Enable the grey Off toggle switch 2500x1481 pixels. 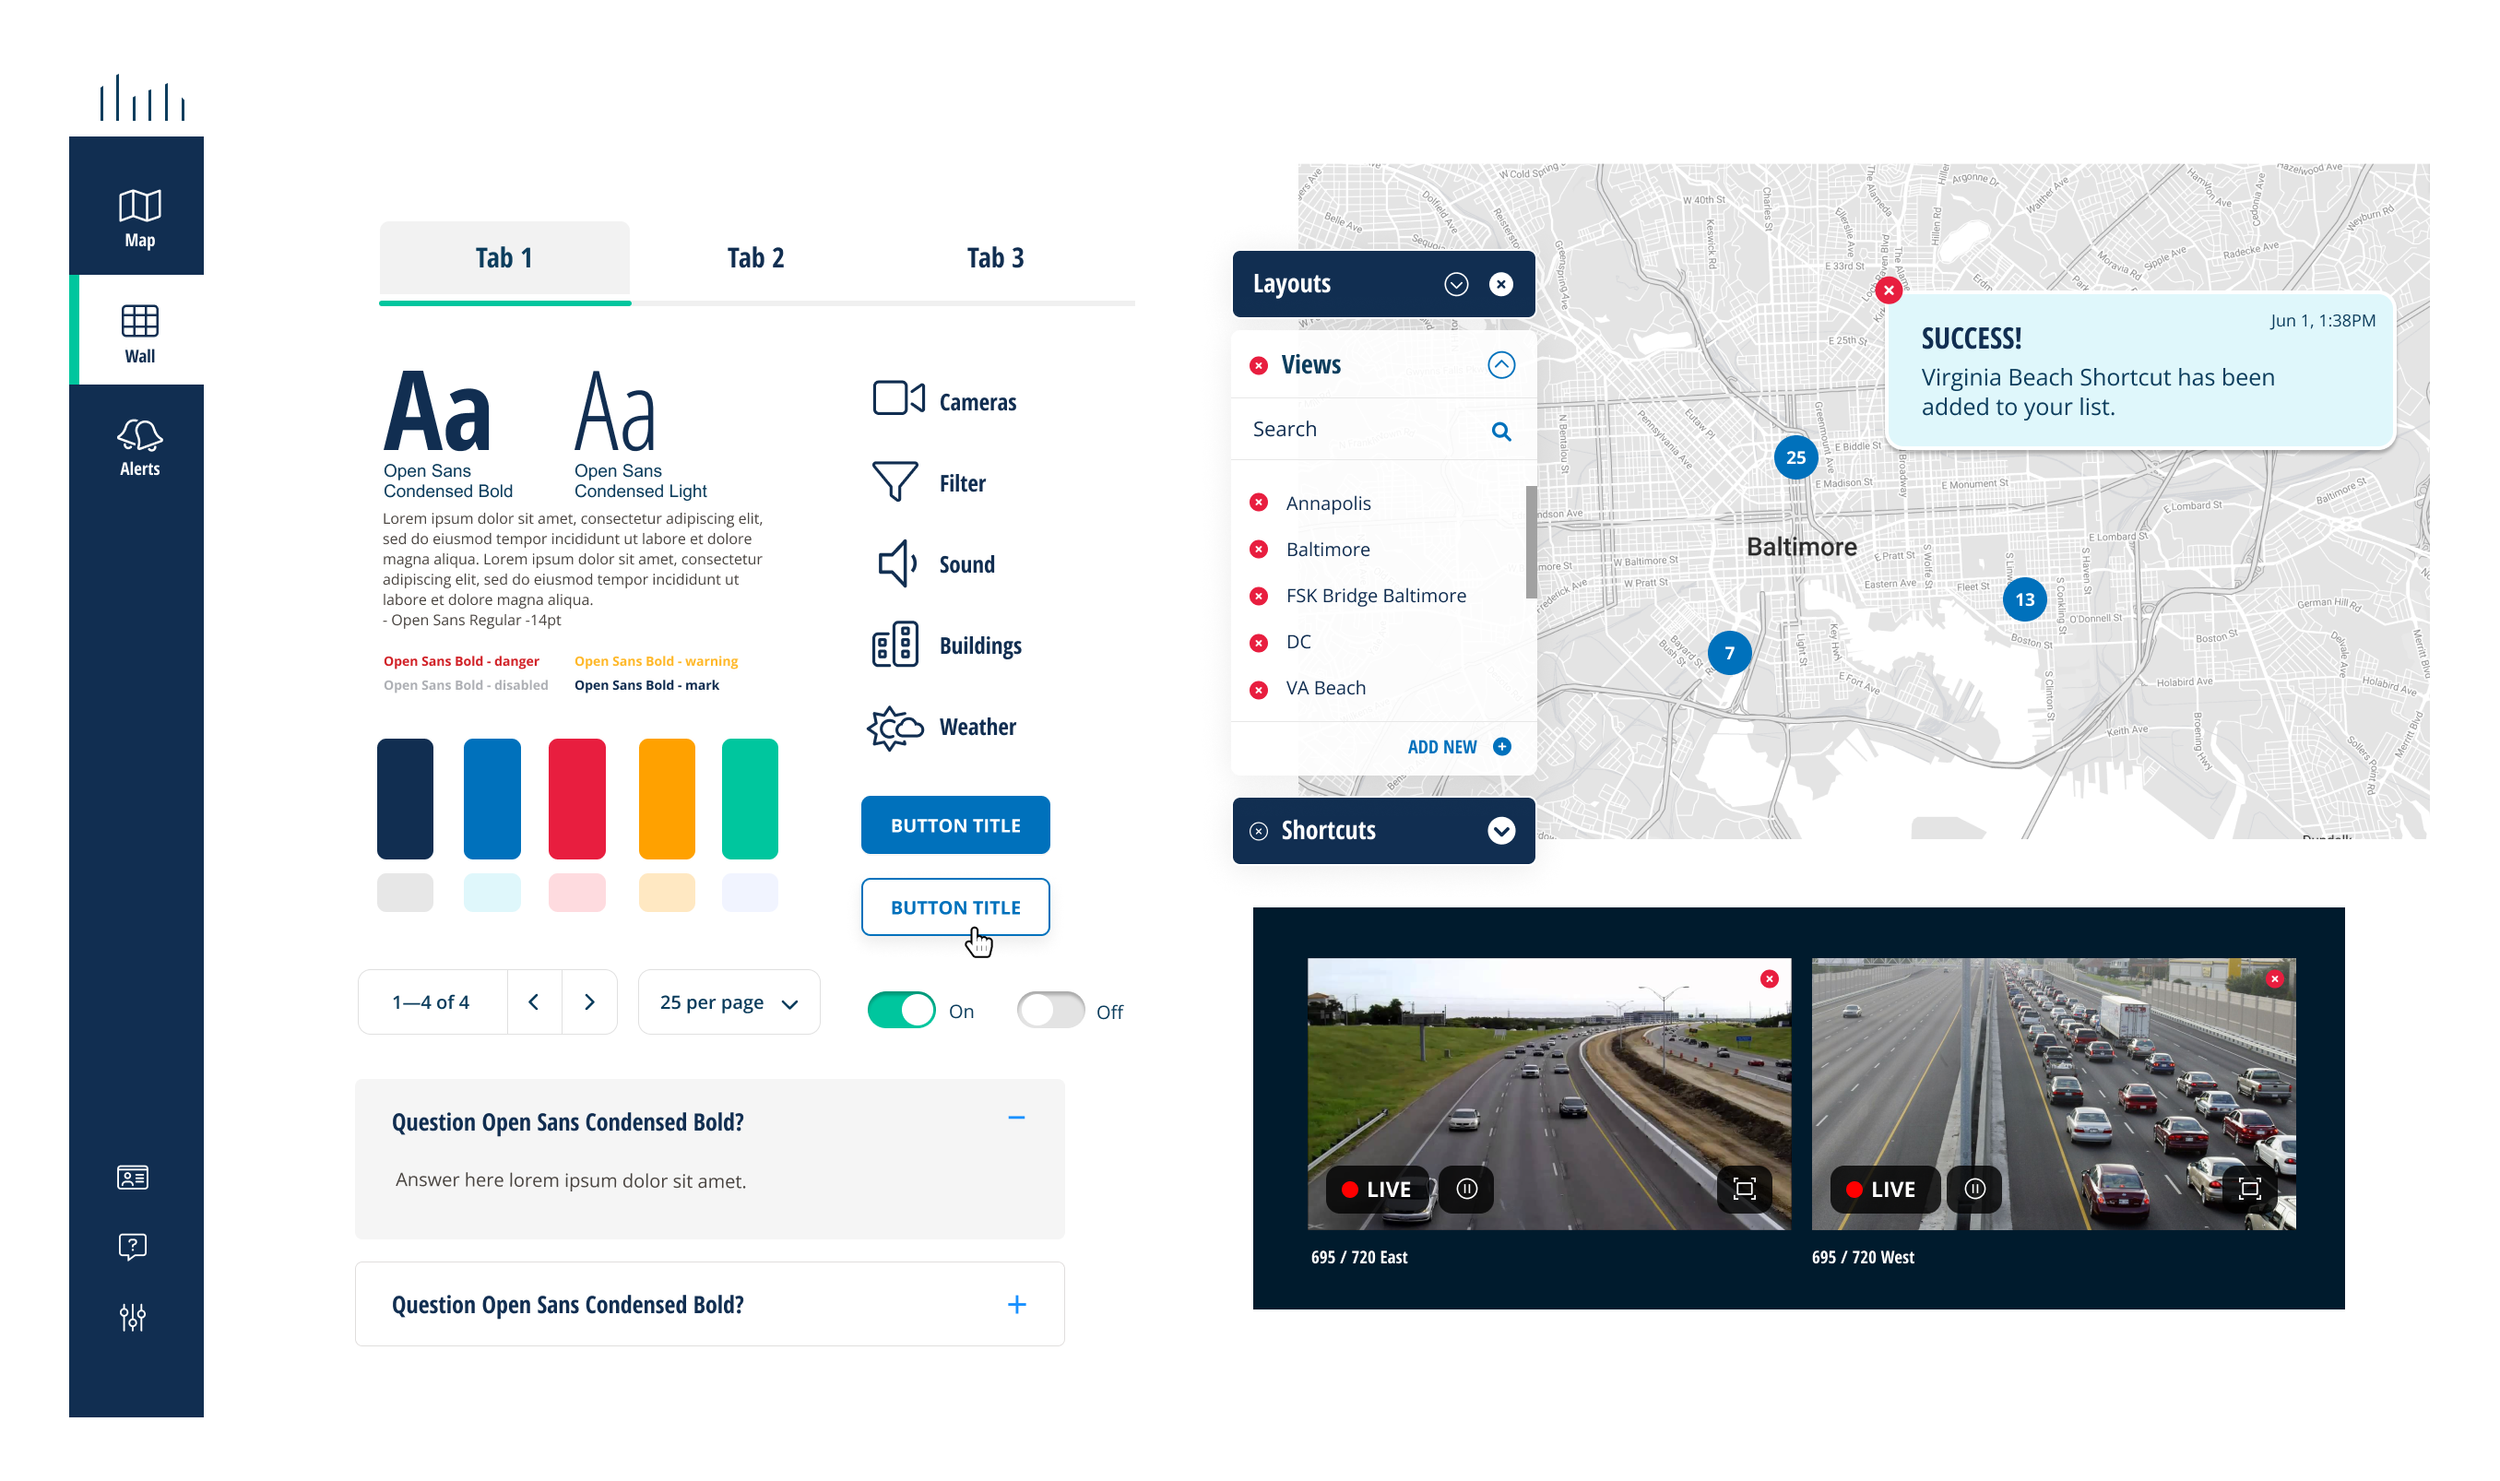(1050, 1010)
